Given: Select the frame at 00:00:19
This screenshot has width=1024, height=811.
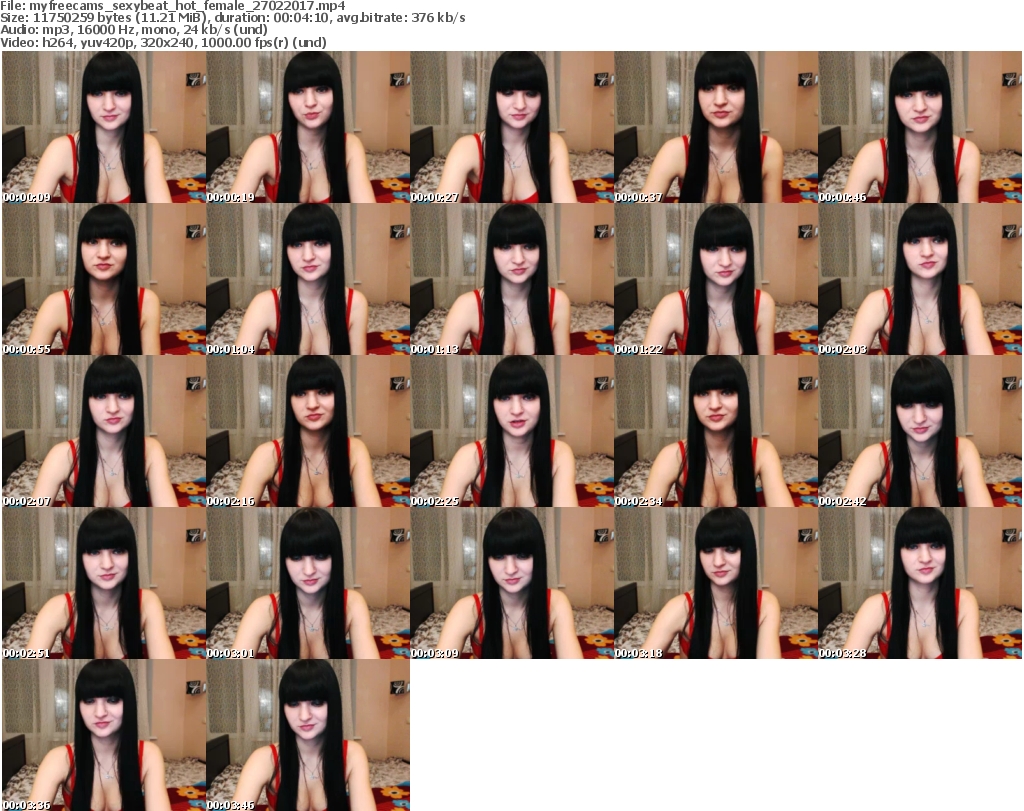Looking at the screenshot, I should coord(307,127).
